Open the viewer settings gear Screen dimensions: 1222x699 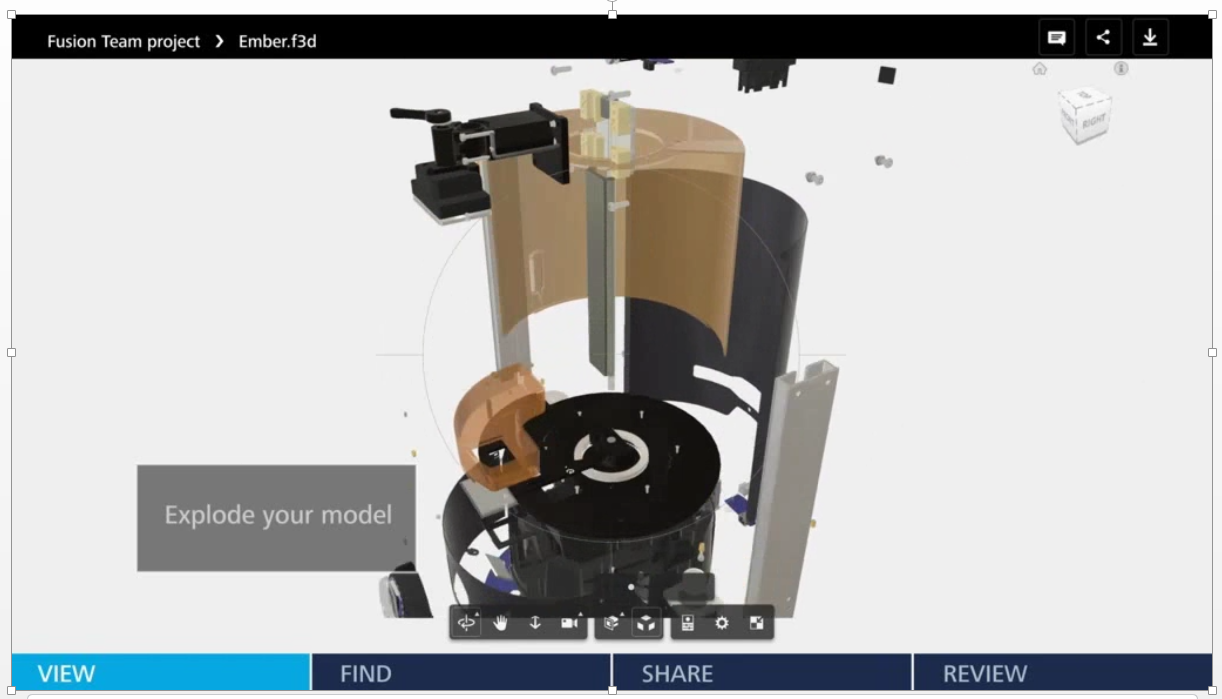tap(723, 622)
